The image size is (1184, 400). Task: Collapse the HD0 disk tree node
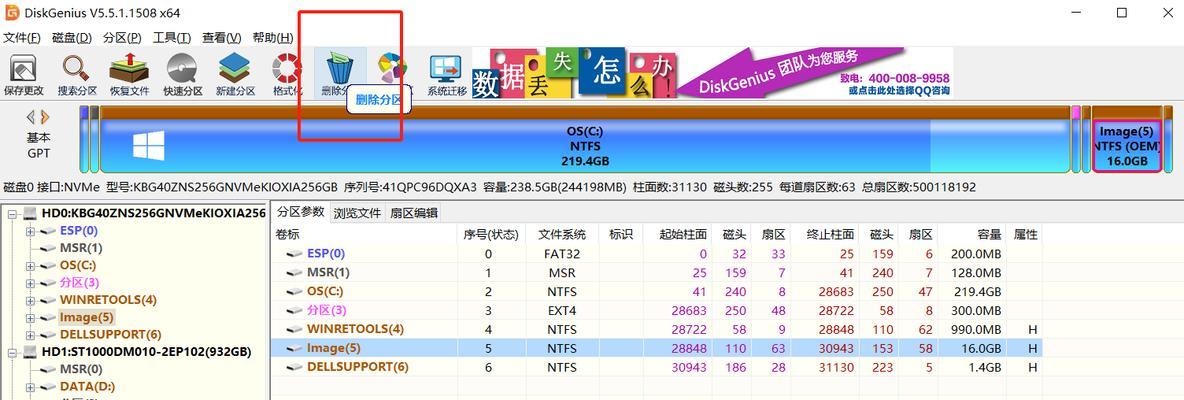(13, 214)
